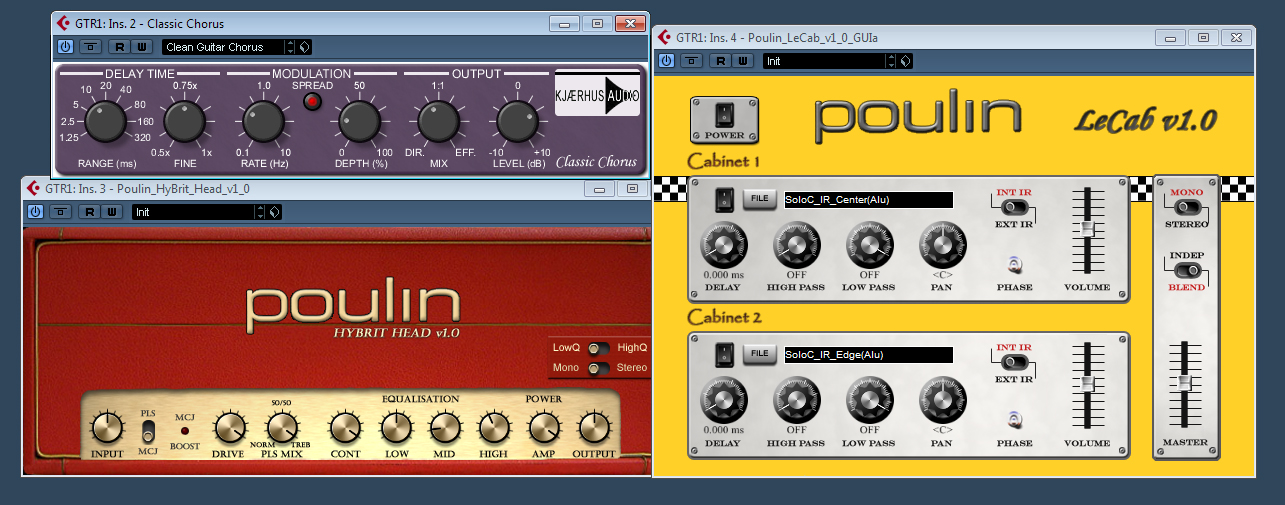The image size is (1285, 505).
Task: Toggle the red Spread LED in Modulation
Action: pyautogui.click(x=312, y=102)
